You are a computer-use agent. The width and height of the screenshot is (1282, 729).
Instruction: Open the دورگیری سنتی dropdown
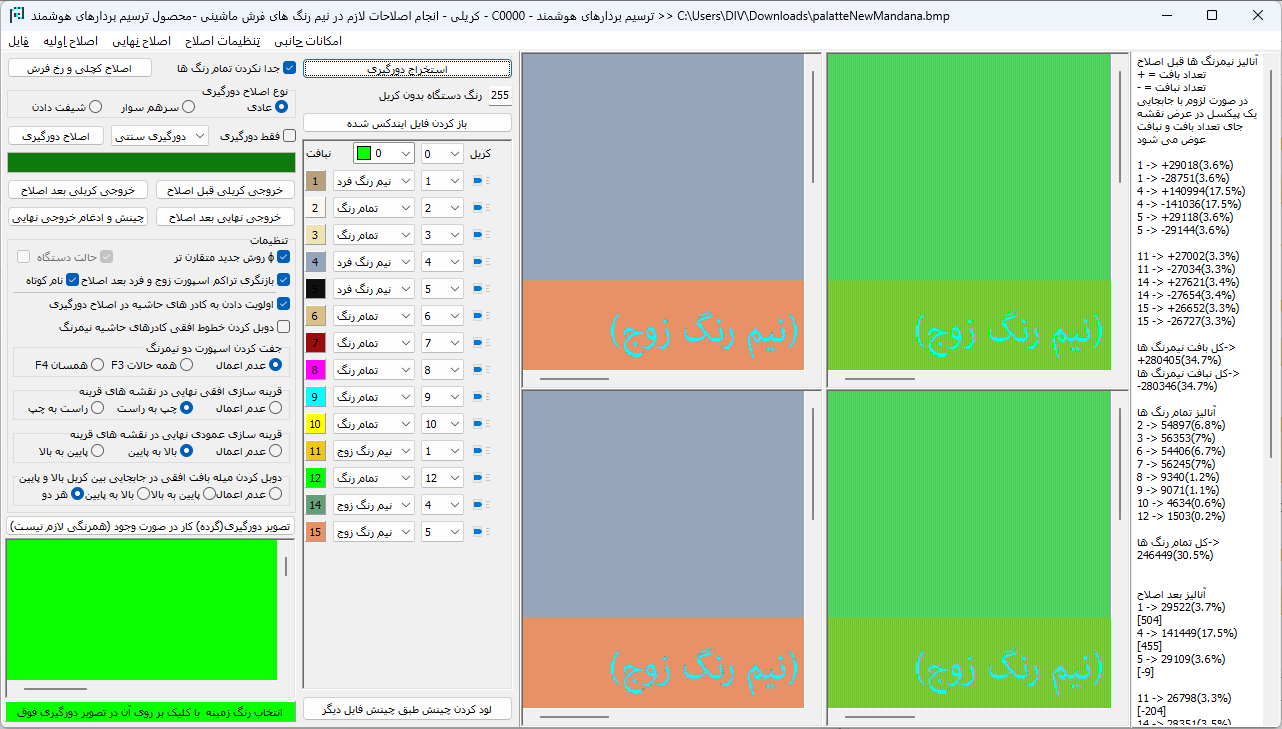click(160, 135)
